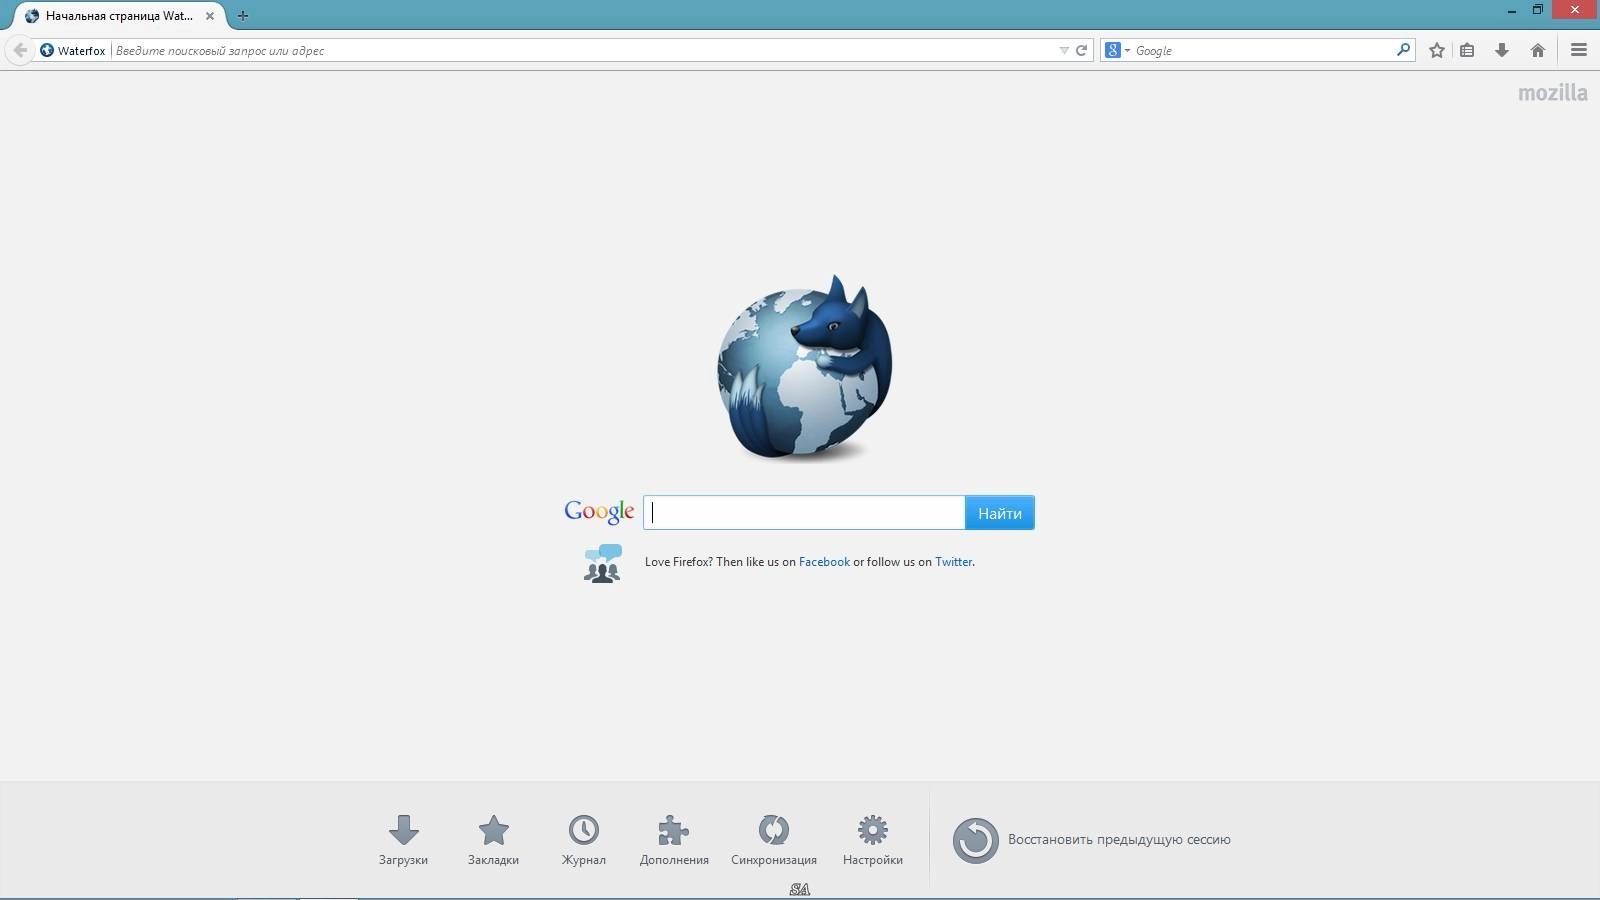
Task: Click the Найти search button
Action: click(1000, 513)
